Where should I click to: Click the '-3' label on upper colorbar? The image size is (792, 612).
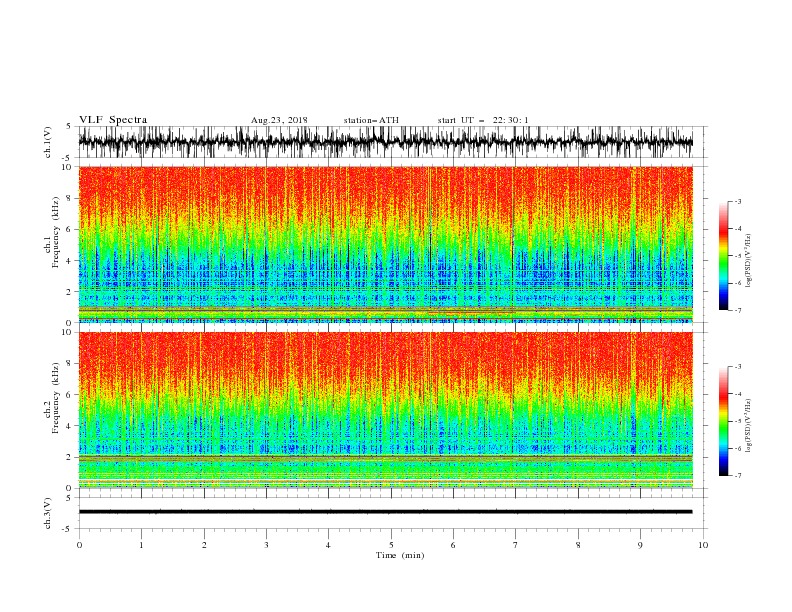(x=737, y=201)
